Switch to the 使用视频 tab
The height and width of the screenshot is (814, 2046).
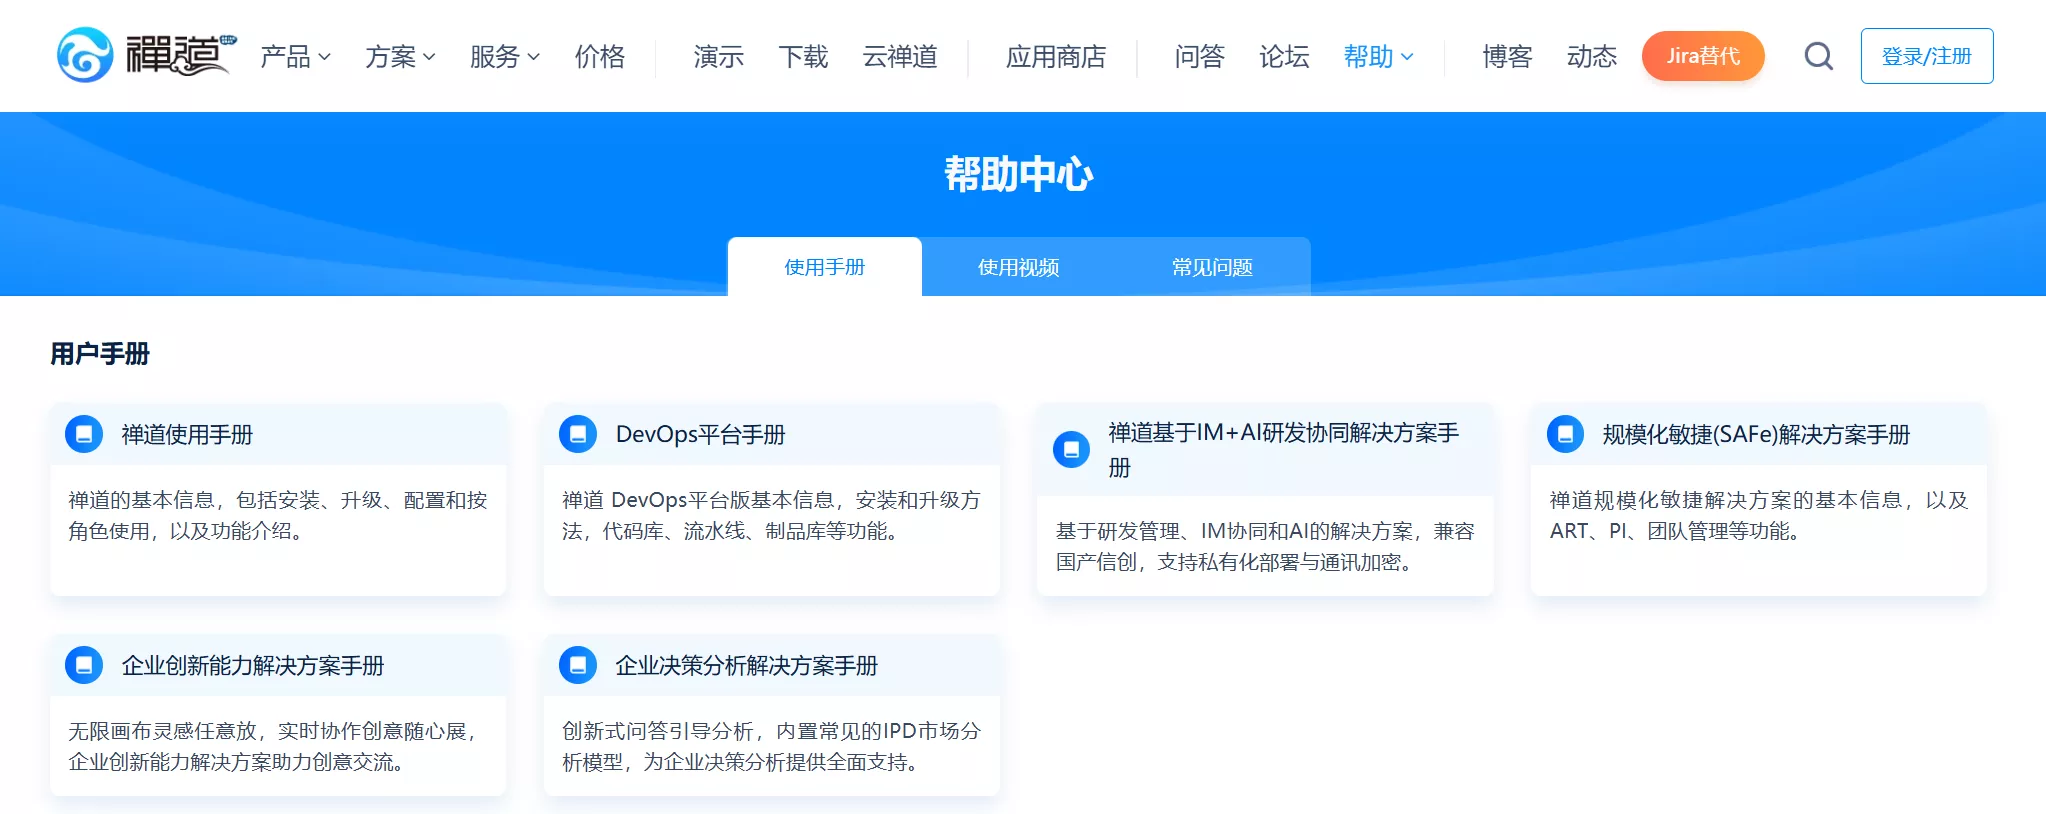(x=1019, y=267)
